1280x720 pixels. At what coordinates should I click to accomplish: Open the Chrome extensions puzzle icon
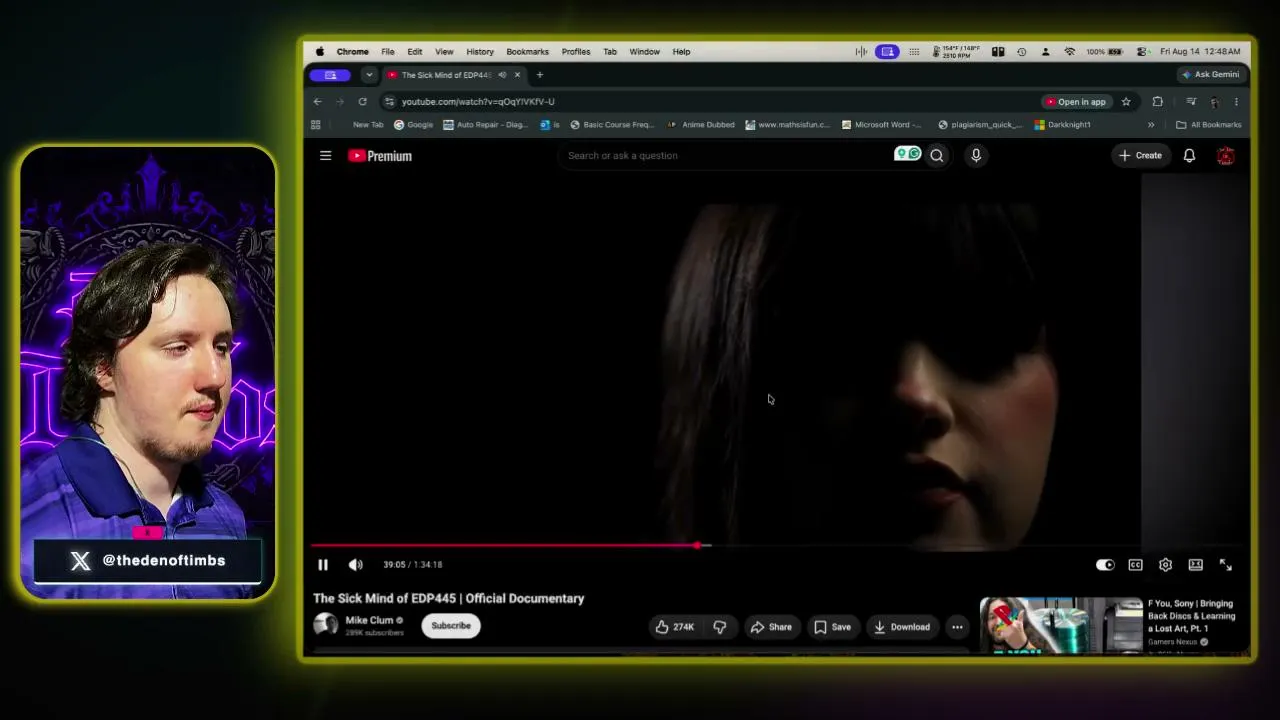1157,102
